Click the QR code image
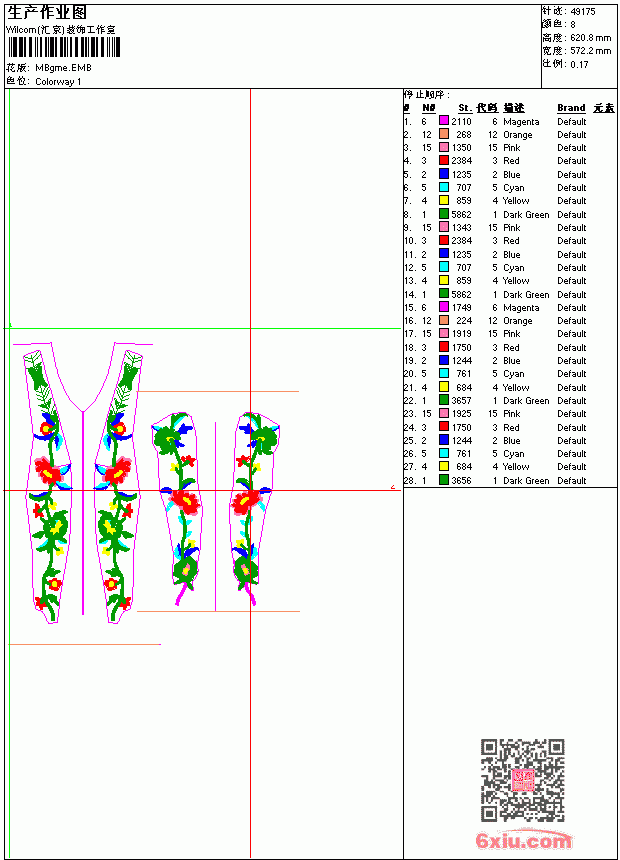Image resolution: width=620 pixels, height=860 pixels. (523, 780)
